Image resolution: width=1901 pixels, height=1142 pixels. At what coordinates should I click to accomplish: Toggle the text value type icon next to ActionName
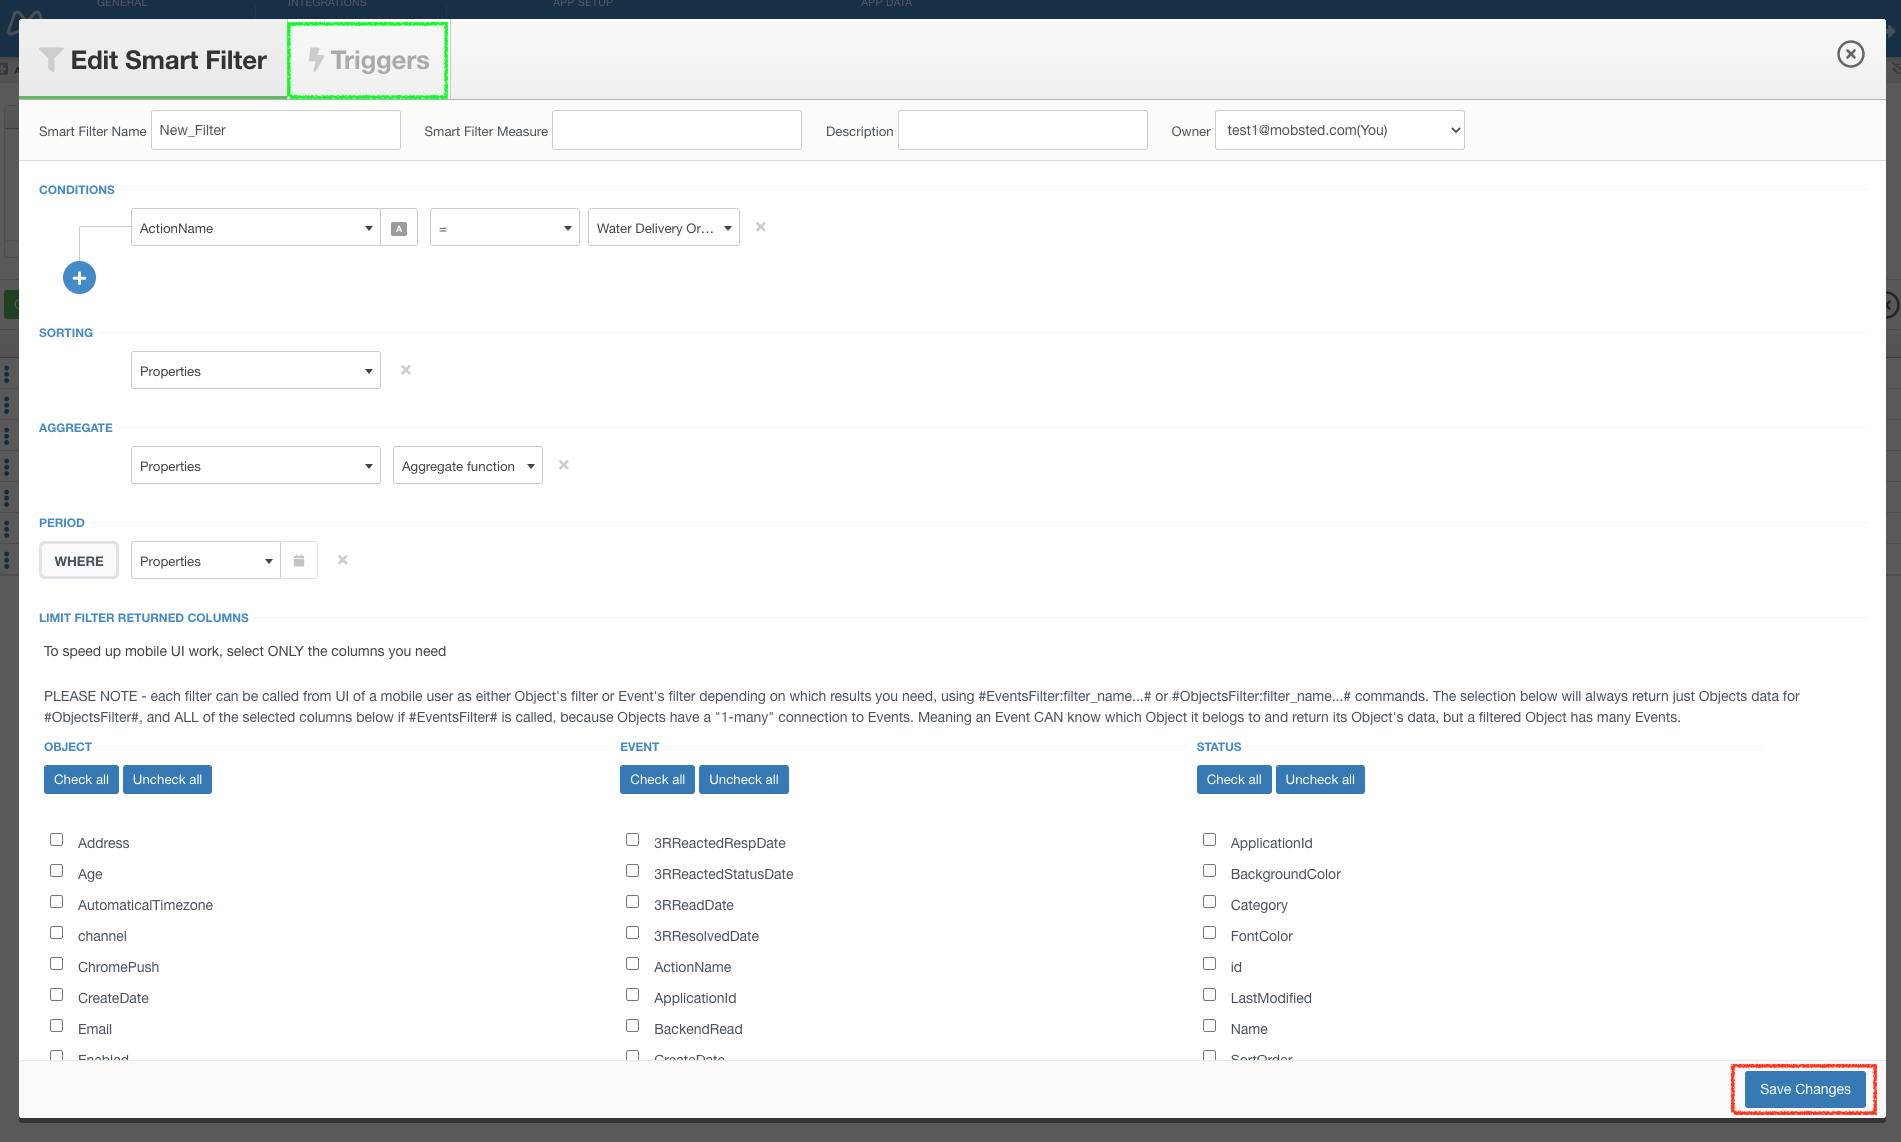pyautogui.click(x=399, y=228)
